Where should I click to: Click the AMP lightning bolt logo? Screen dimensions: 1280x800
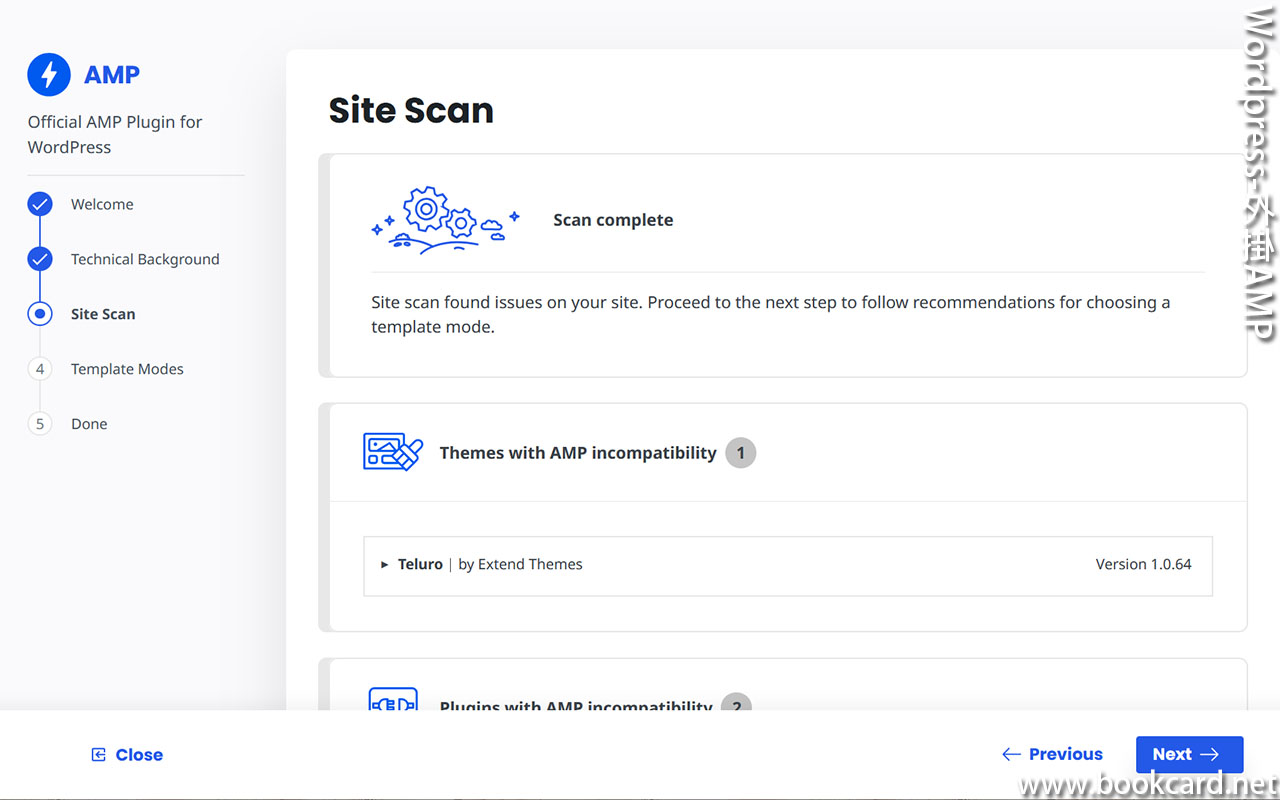click(x=48, y=74)
